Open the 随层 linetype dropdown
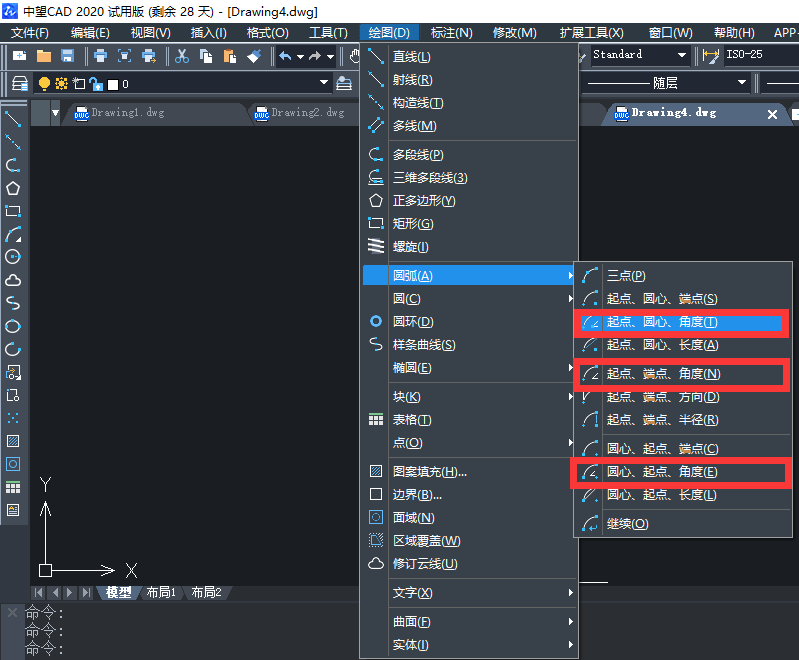This screenshot has height=660, width=799. point(741,83)
